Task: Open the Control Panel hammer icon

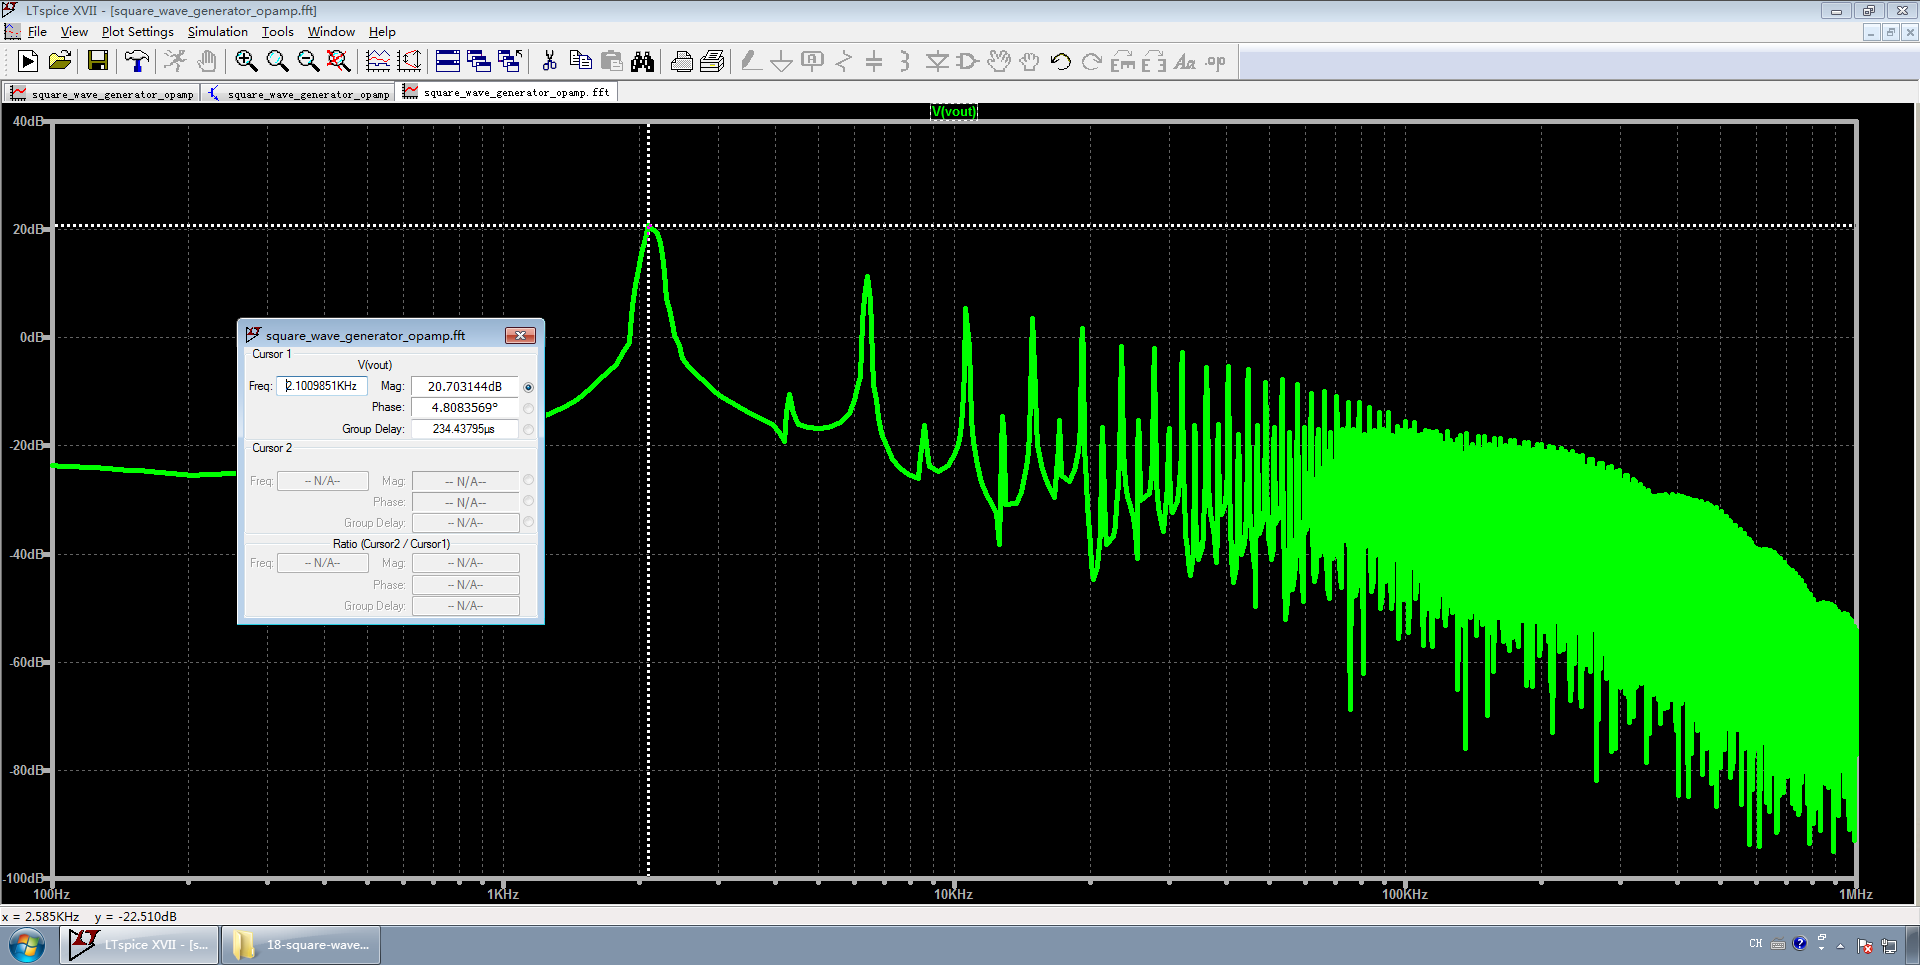Action: (137, 62)
